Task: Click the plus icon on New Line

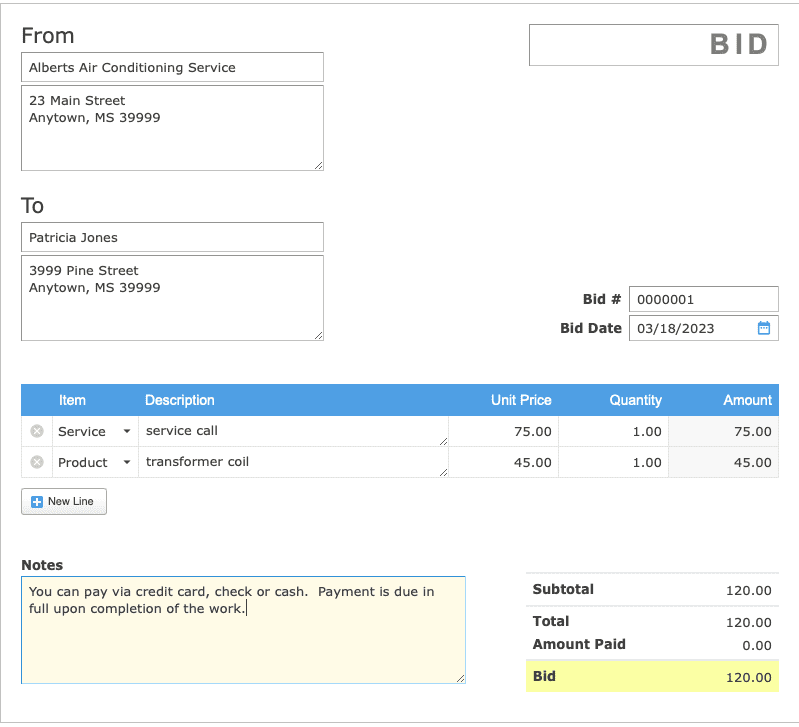Action: [37, 502]
